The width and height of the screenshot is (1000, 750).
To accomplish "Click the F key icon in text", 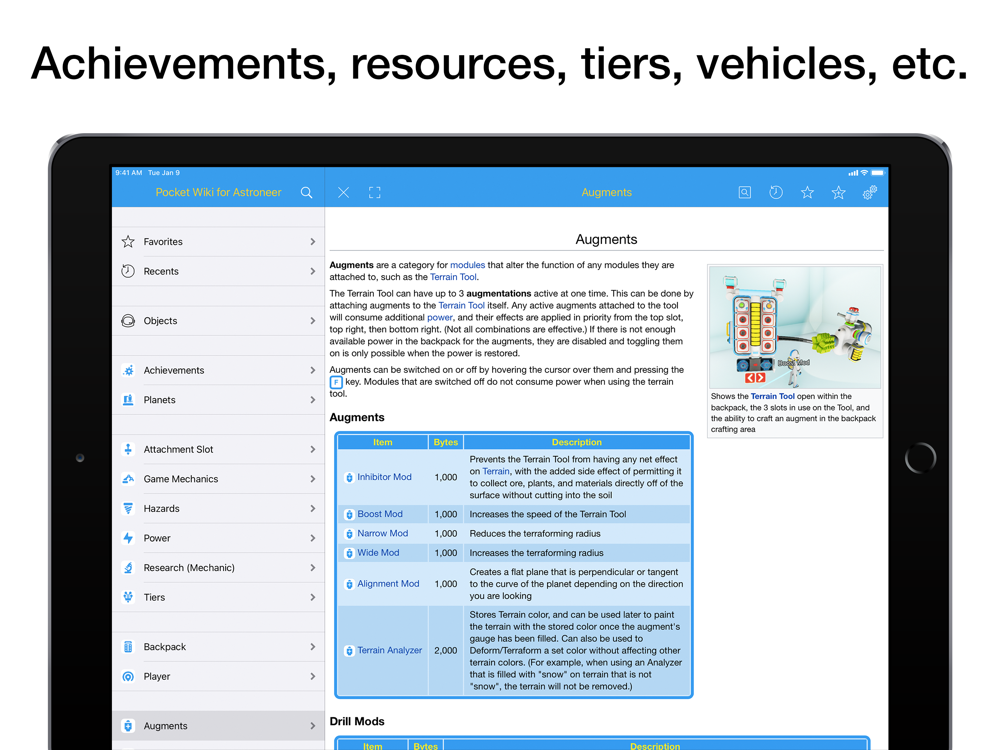I will tap(336, 382).
